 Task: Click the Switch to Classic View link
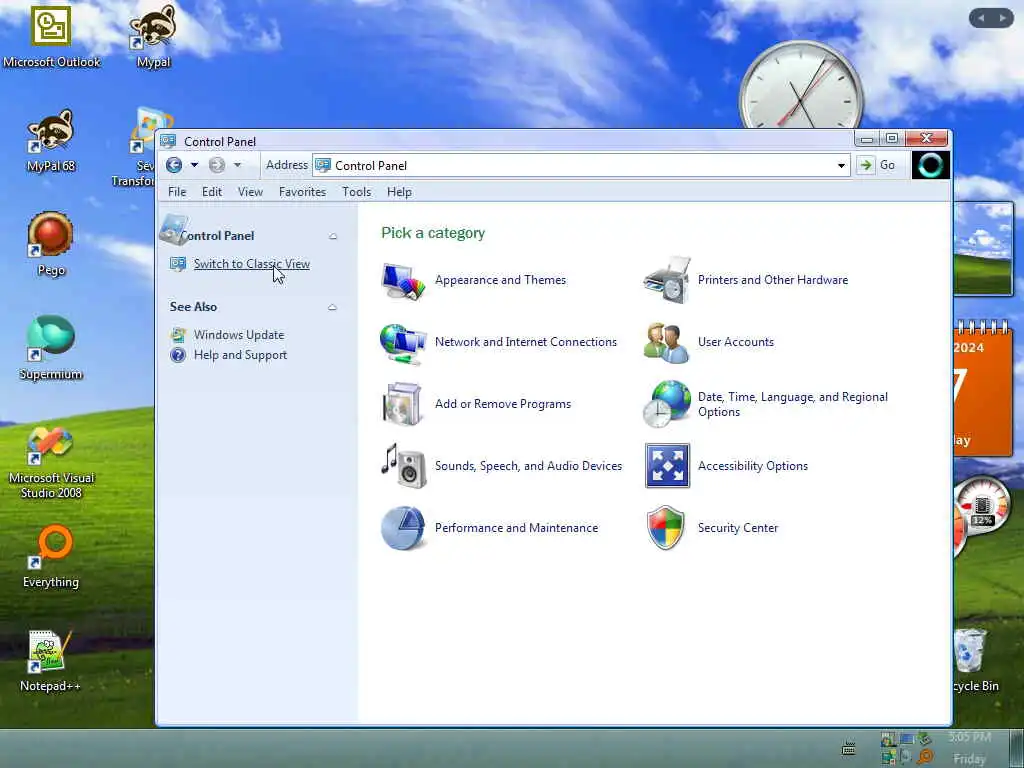251,264
